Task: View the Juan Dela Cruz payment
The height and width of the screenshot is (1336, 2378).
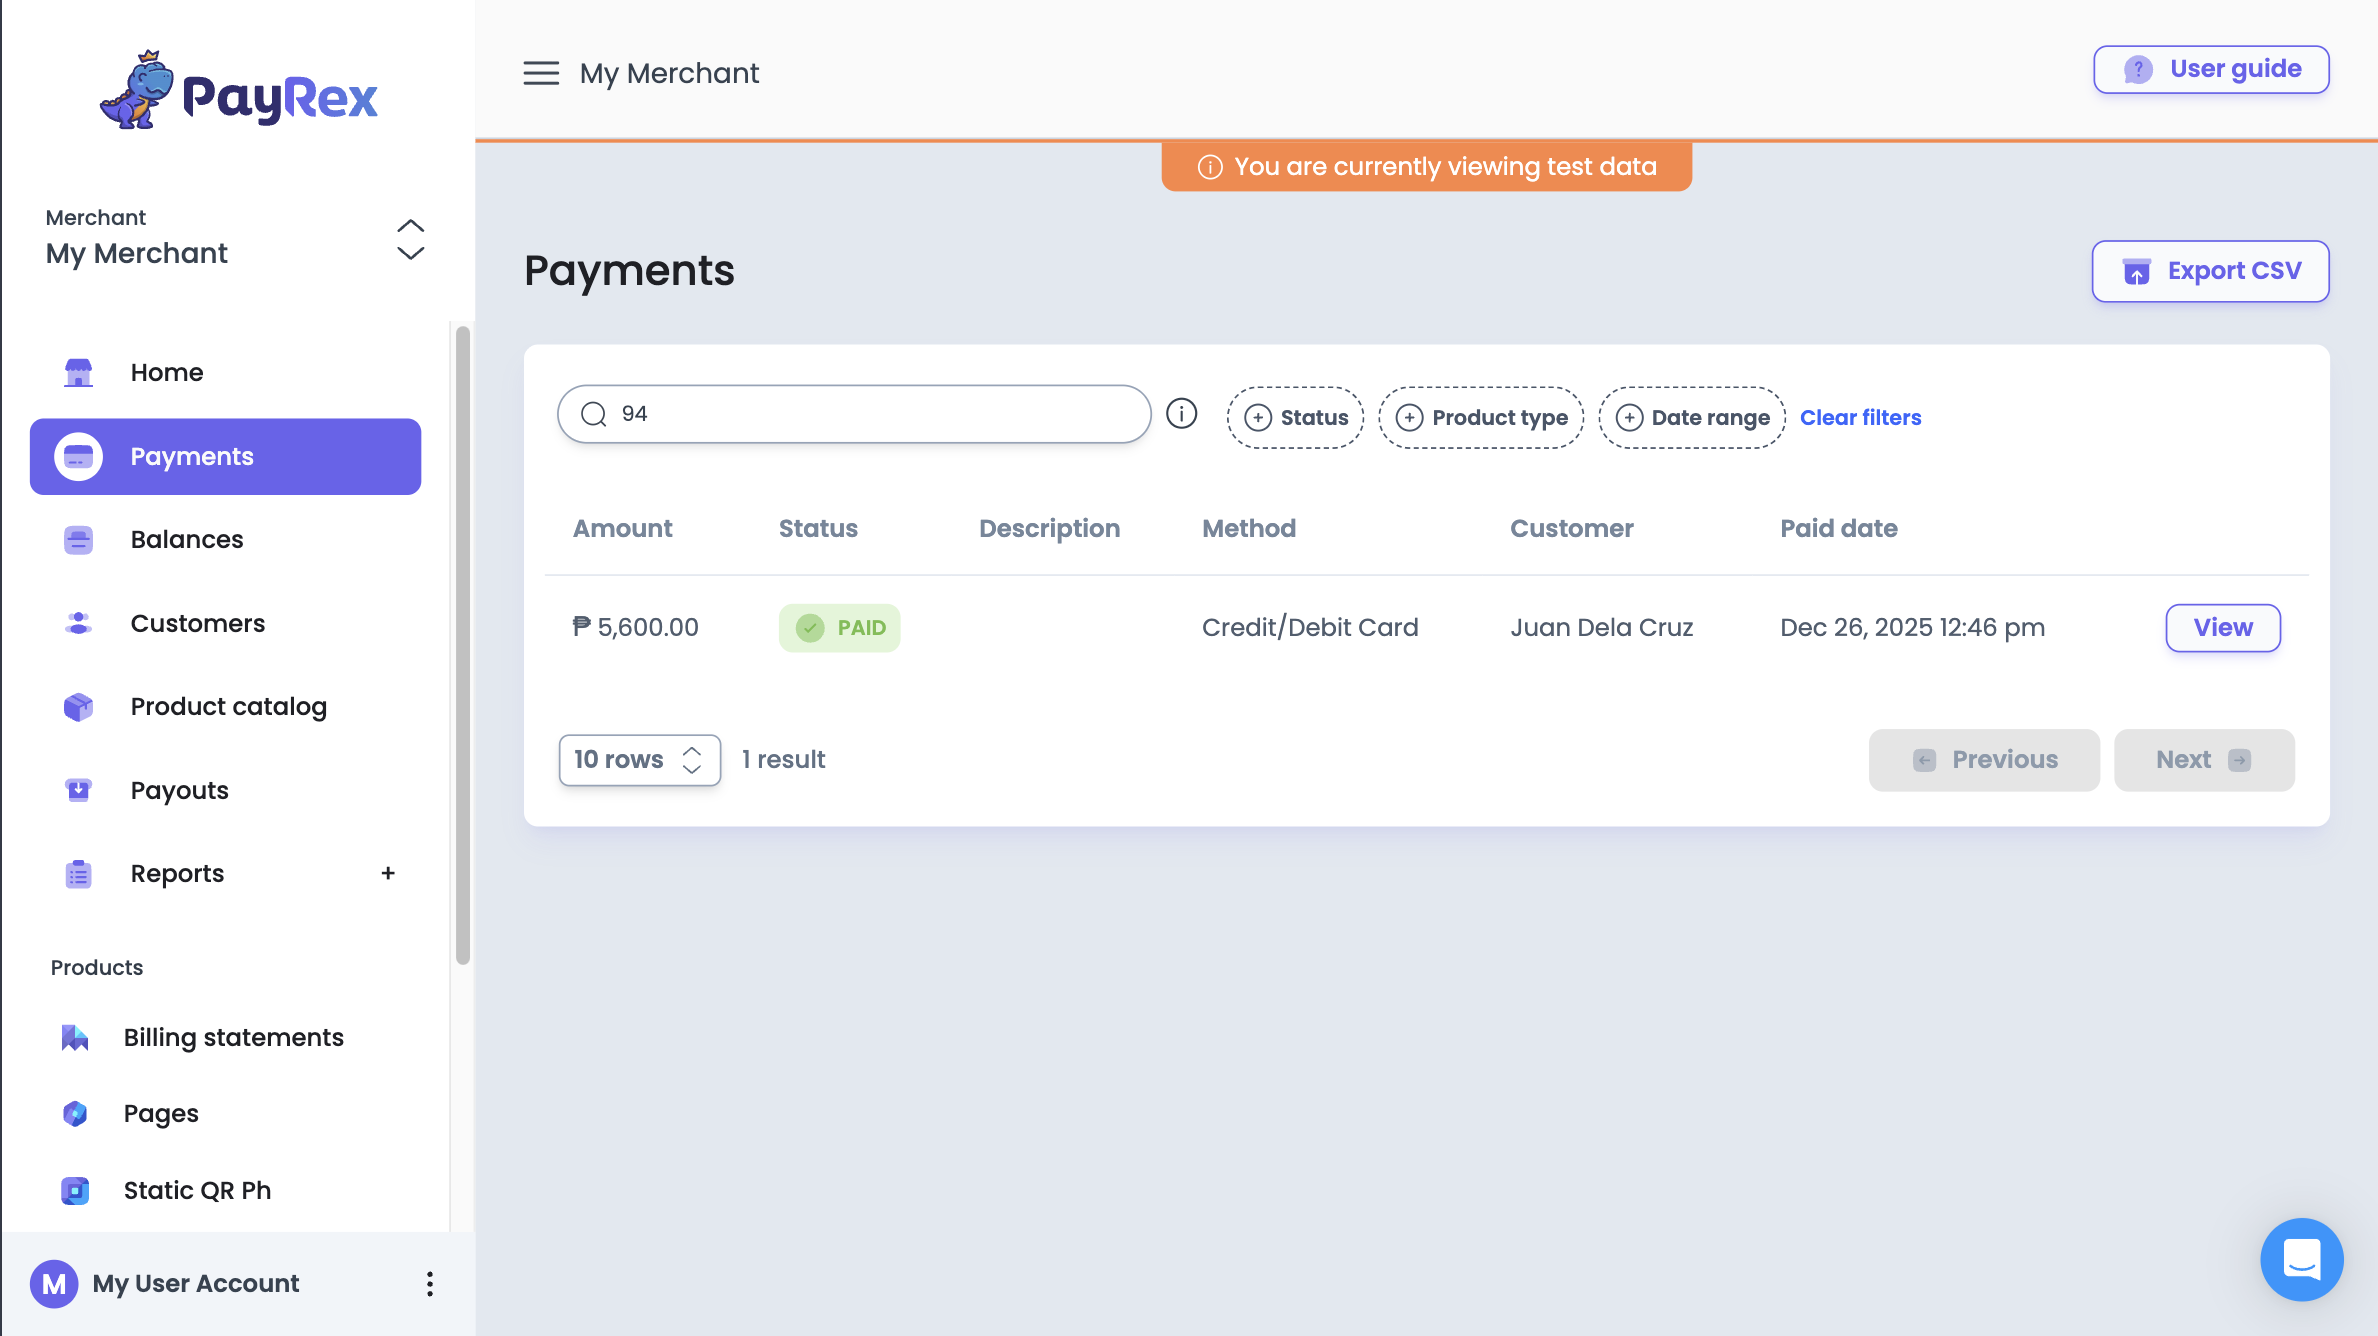Action: (x=2222, y=627)
